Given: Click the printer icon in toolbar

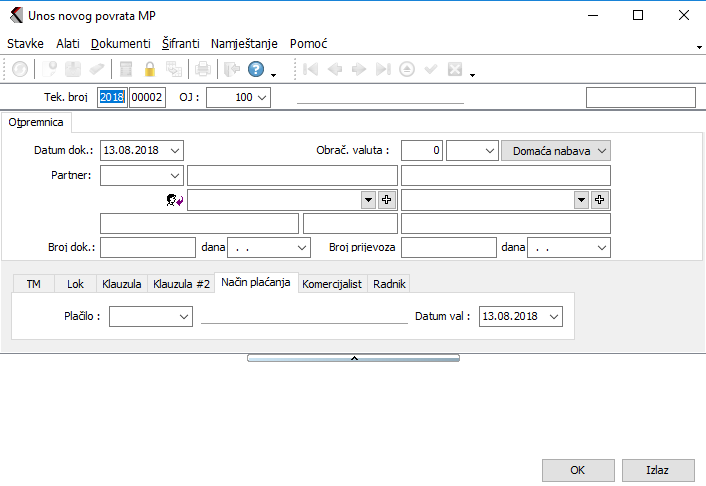Looking at the screenshot, I should click(203, 69).
